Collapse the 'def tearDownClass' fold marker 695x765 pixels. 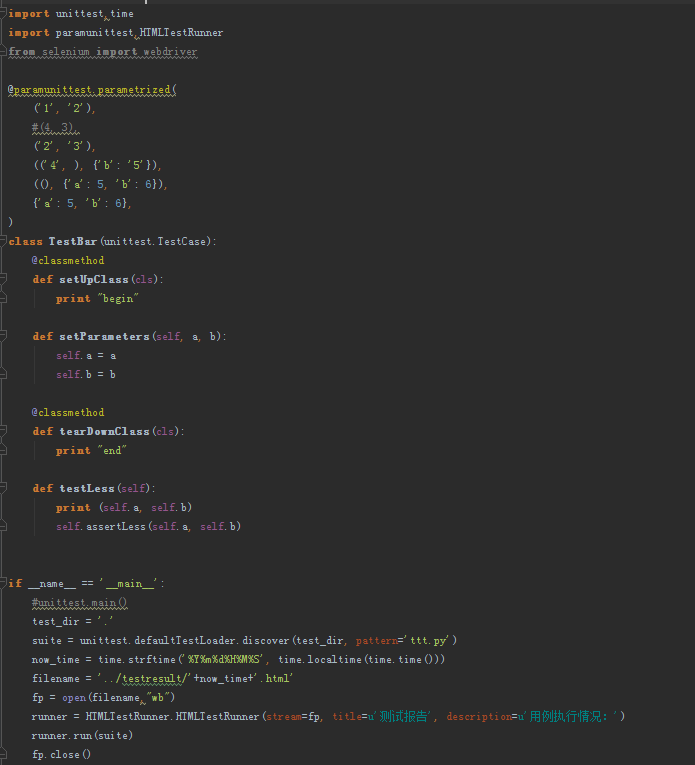pos(3,431)
